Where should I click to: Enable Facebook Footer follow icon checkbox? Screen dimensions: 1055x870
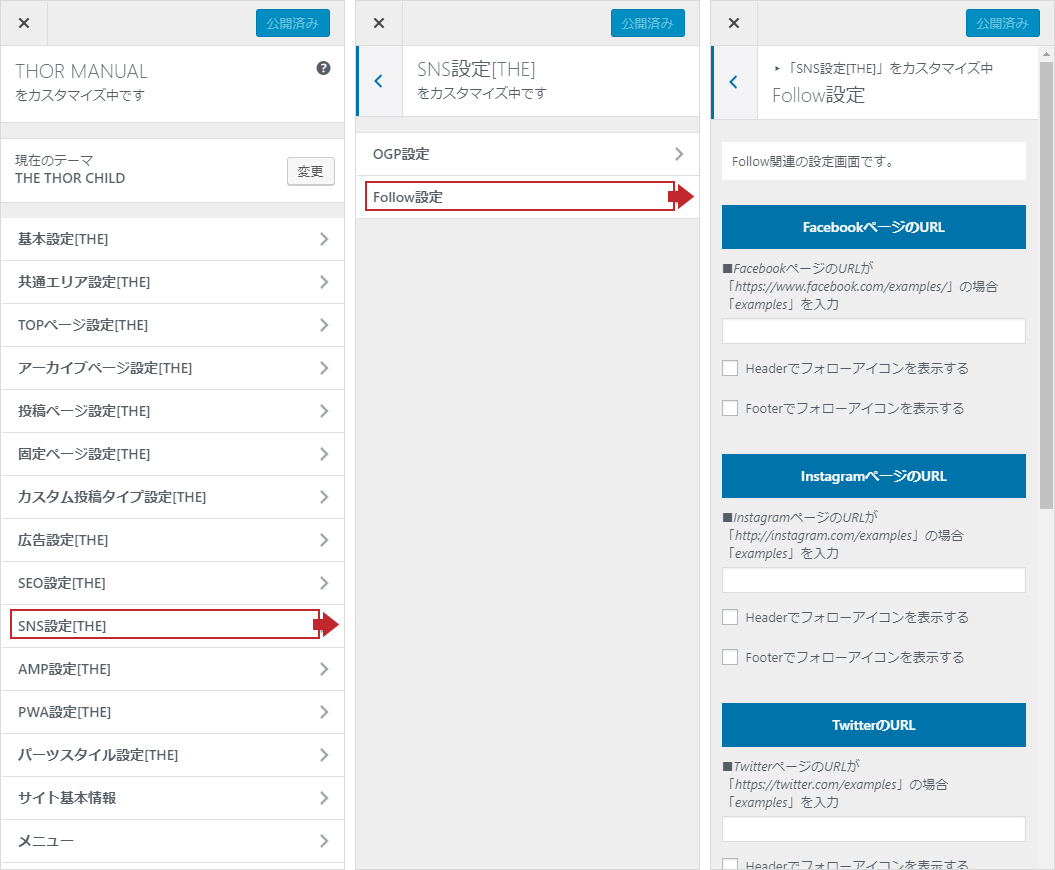pos(730,408)
